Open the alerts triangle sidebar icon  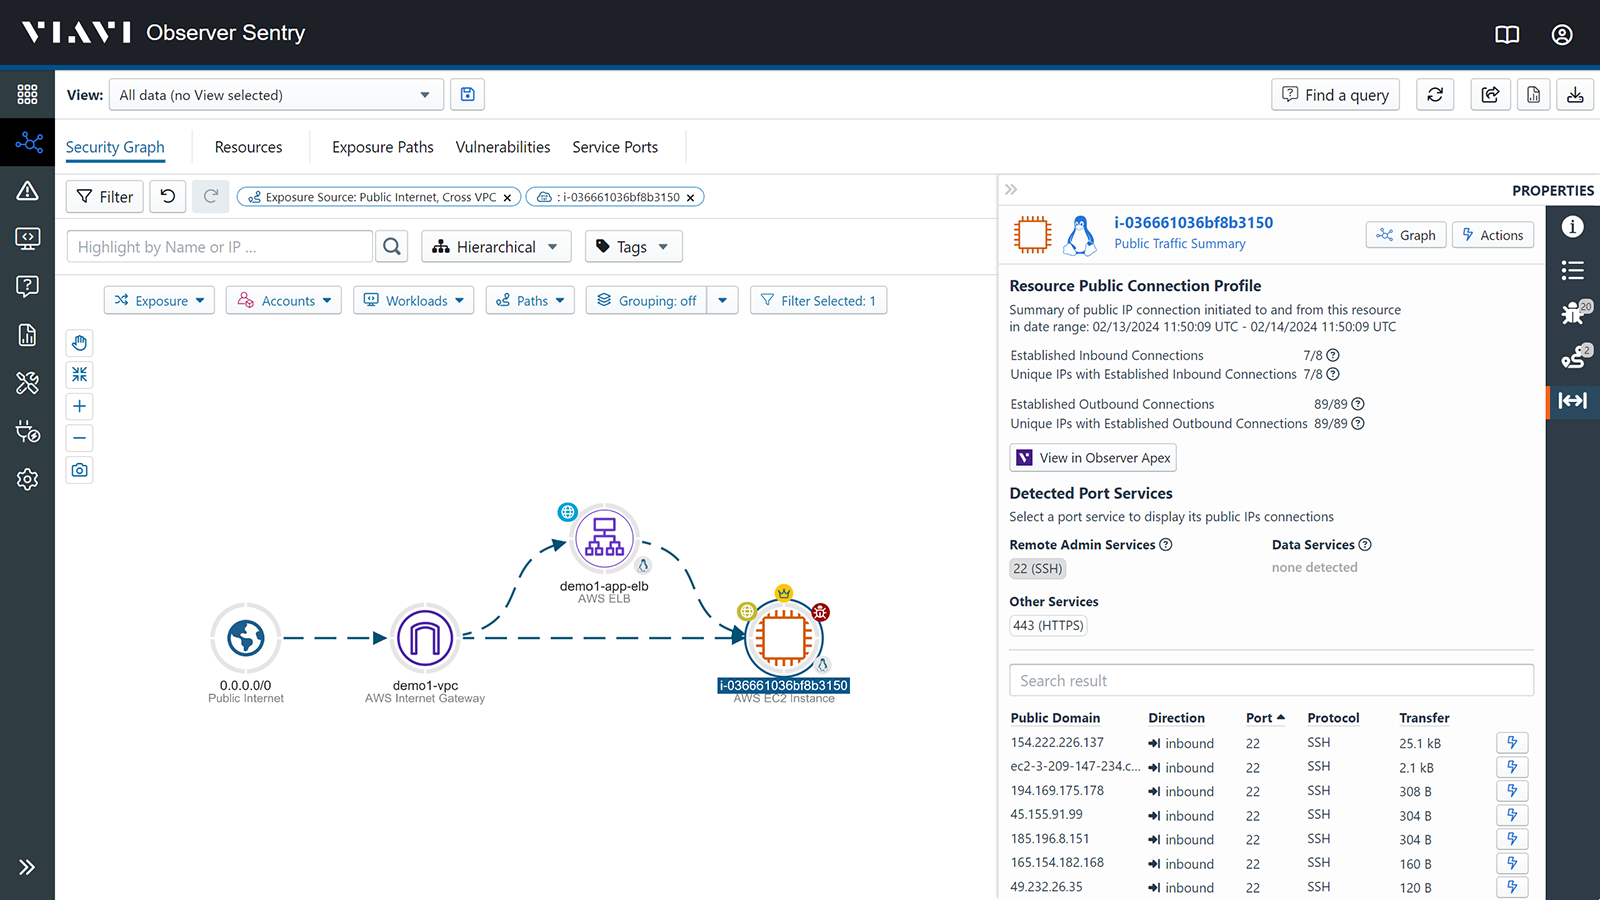click(27, 191)
